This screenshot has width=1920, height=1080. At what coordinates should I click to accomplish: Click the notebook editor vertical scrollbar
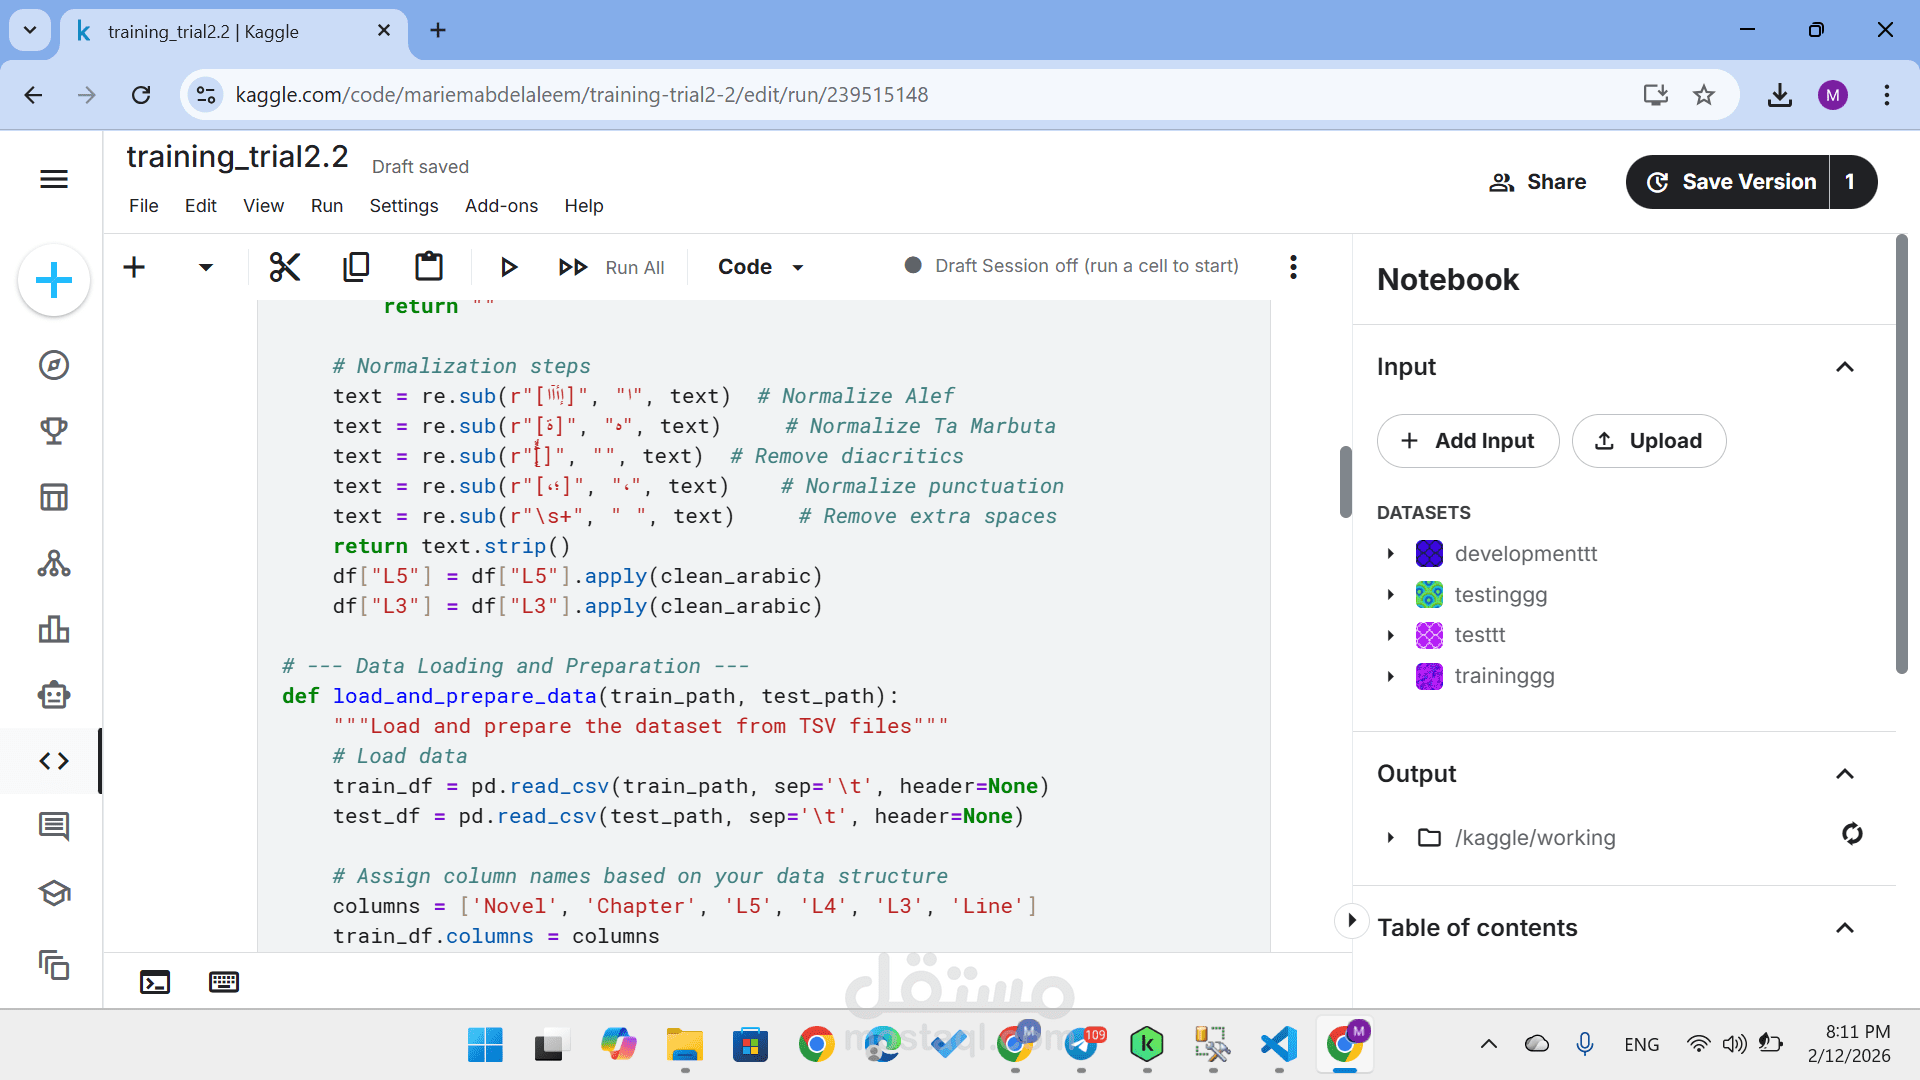tap(1345, 482)
